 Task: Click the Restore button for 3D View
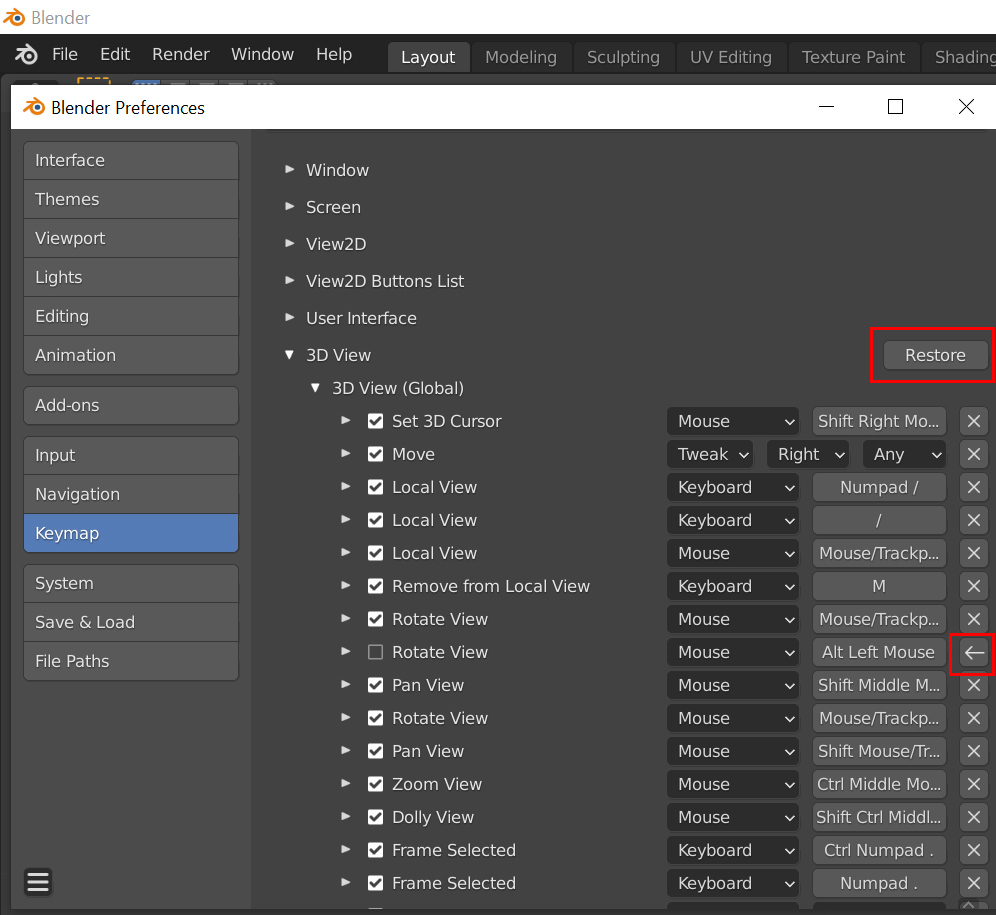[935, 355]
